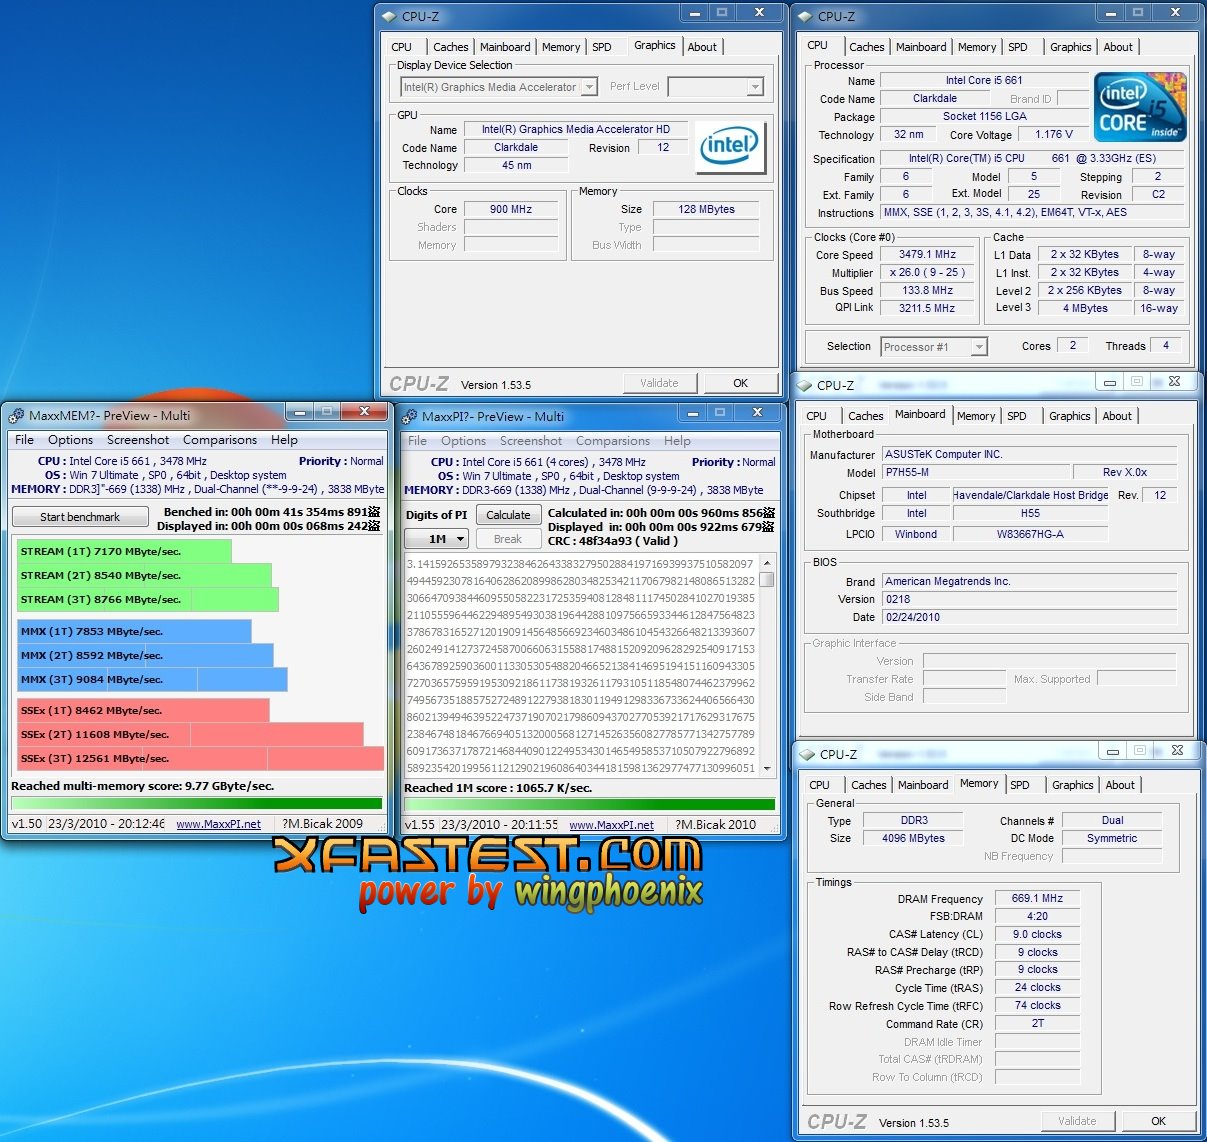Click the CAS# Latency value 9.0 clocks
1207x1142 pixels.
[x=1037, y=934]
